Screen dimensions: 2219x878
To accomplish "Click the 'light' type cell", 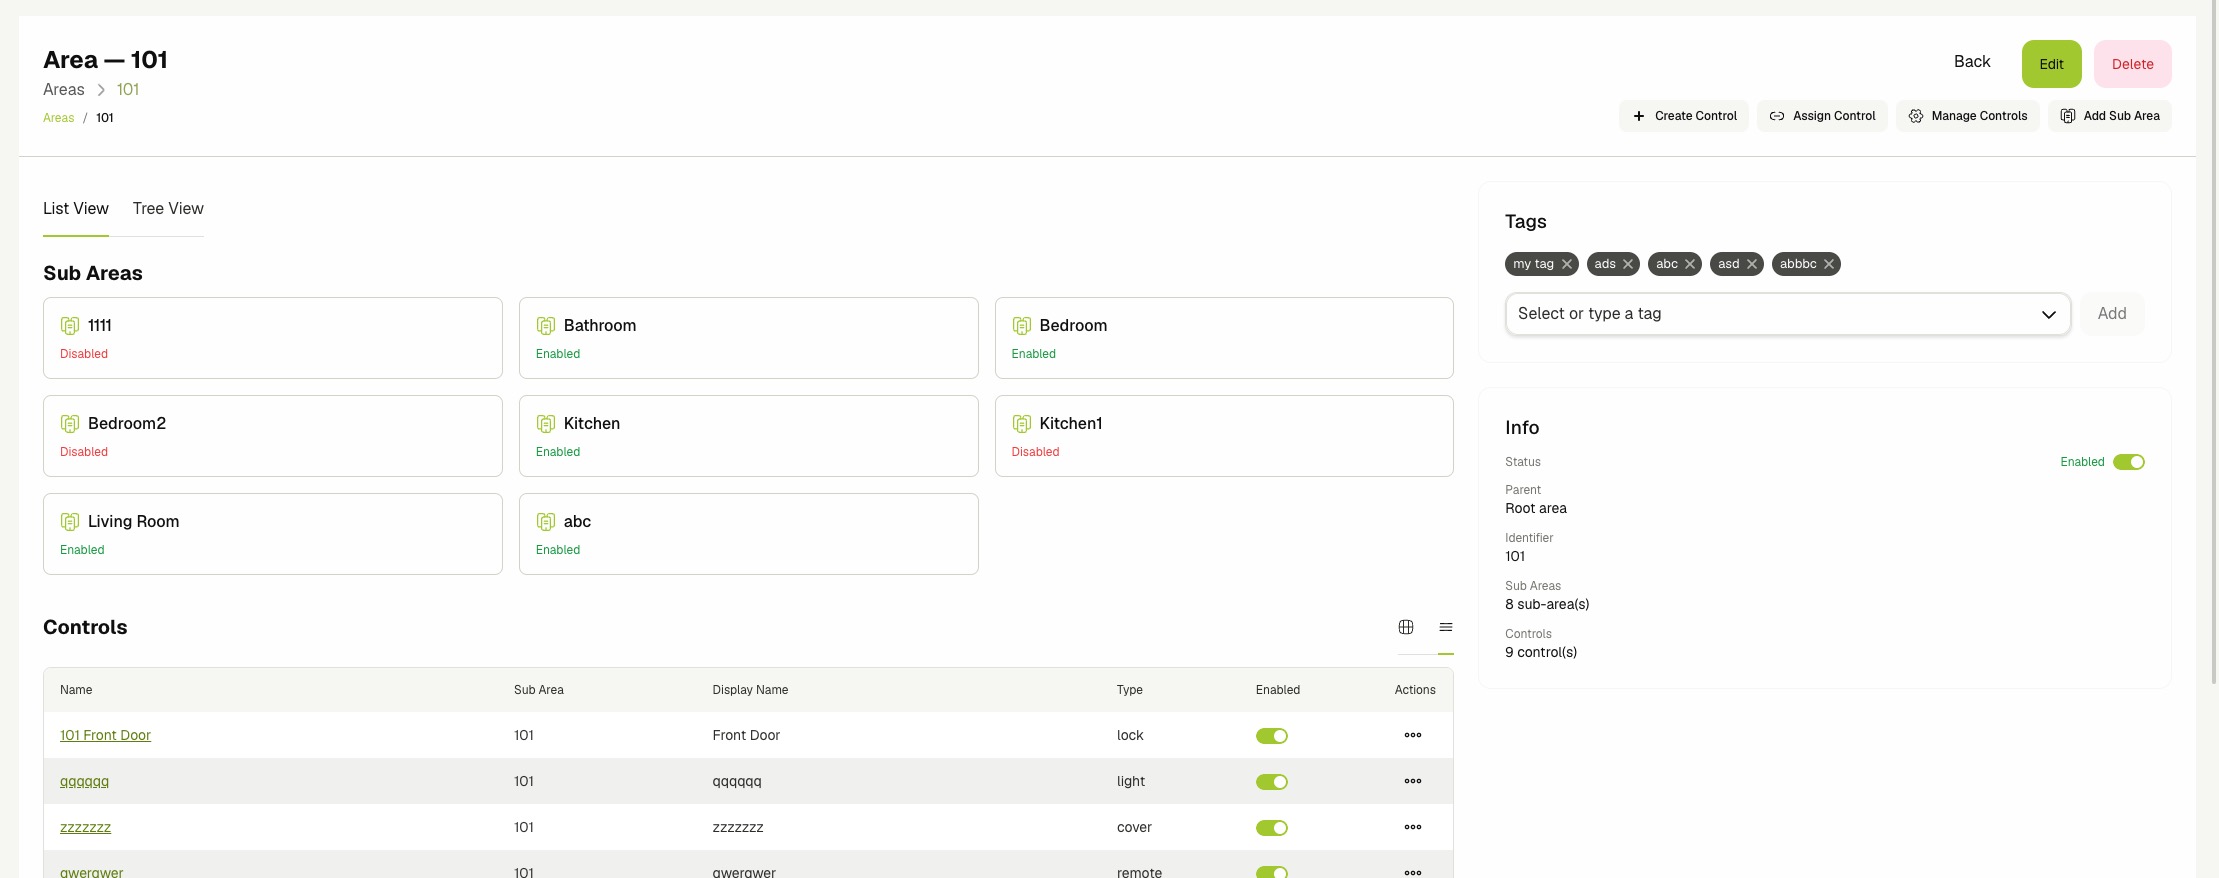I will [1131, 781].
